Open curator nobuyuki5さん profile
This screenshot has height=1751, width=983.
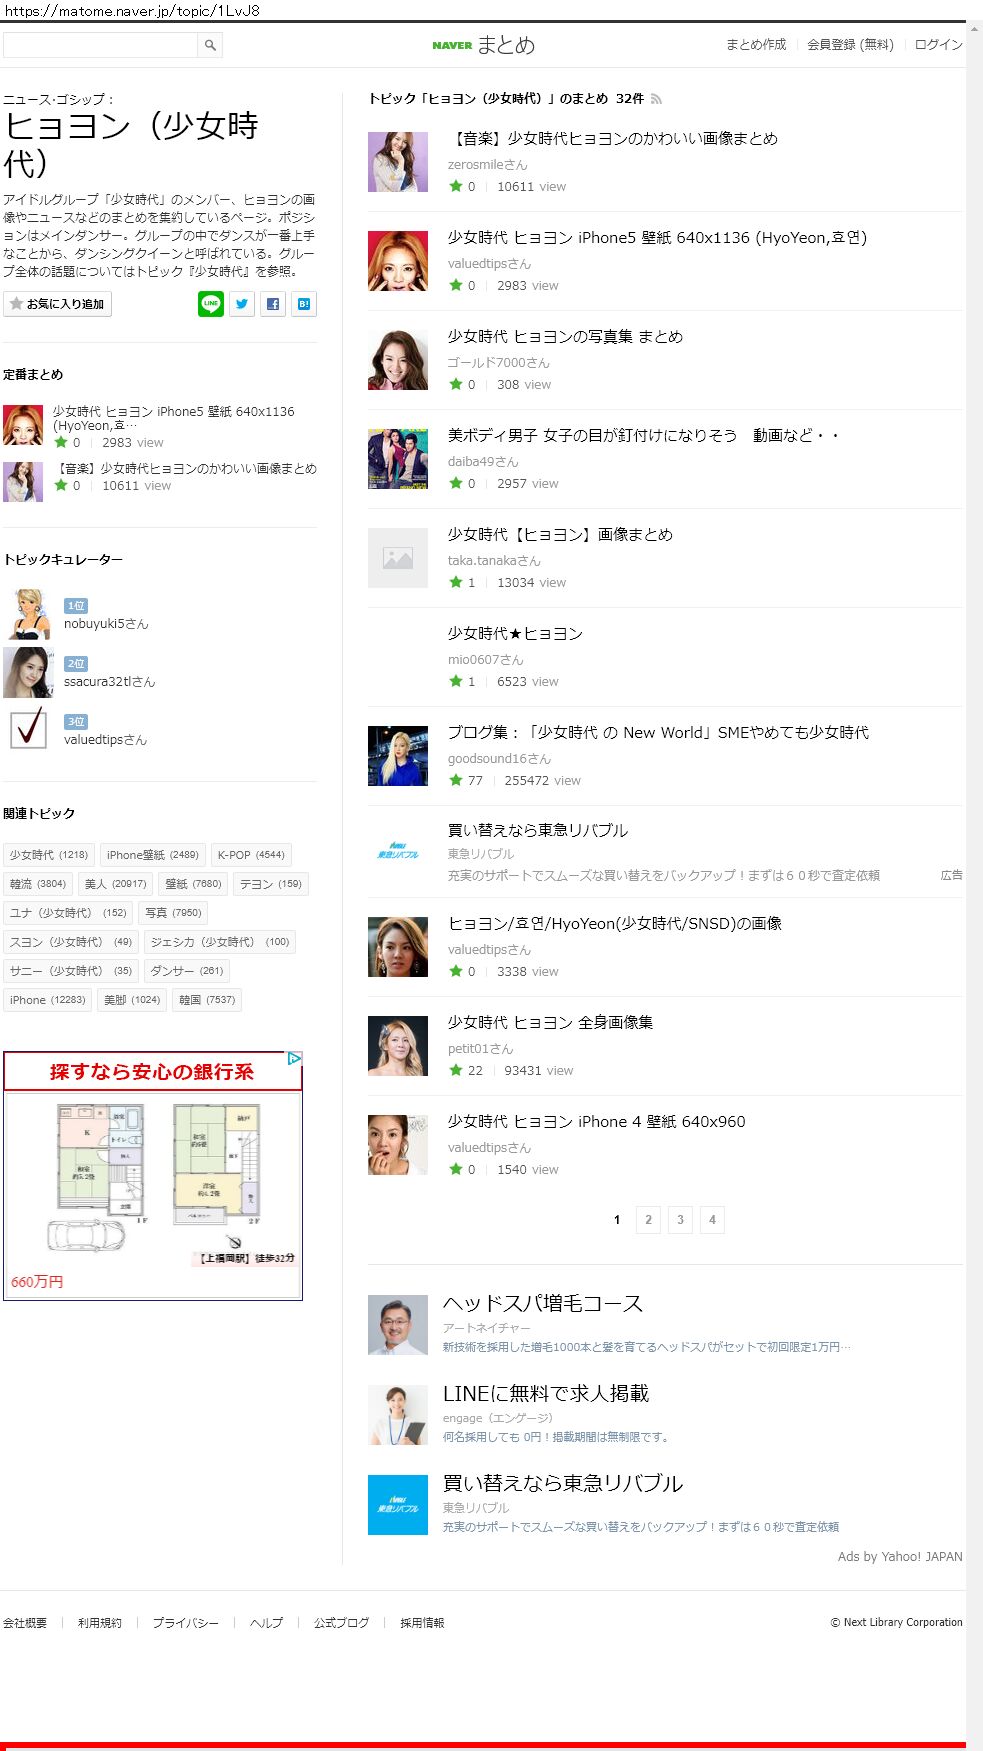coord(106,624)
